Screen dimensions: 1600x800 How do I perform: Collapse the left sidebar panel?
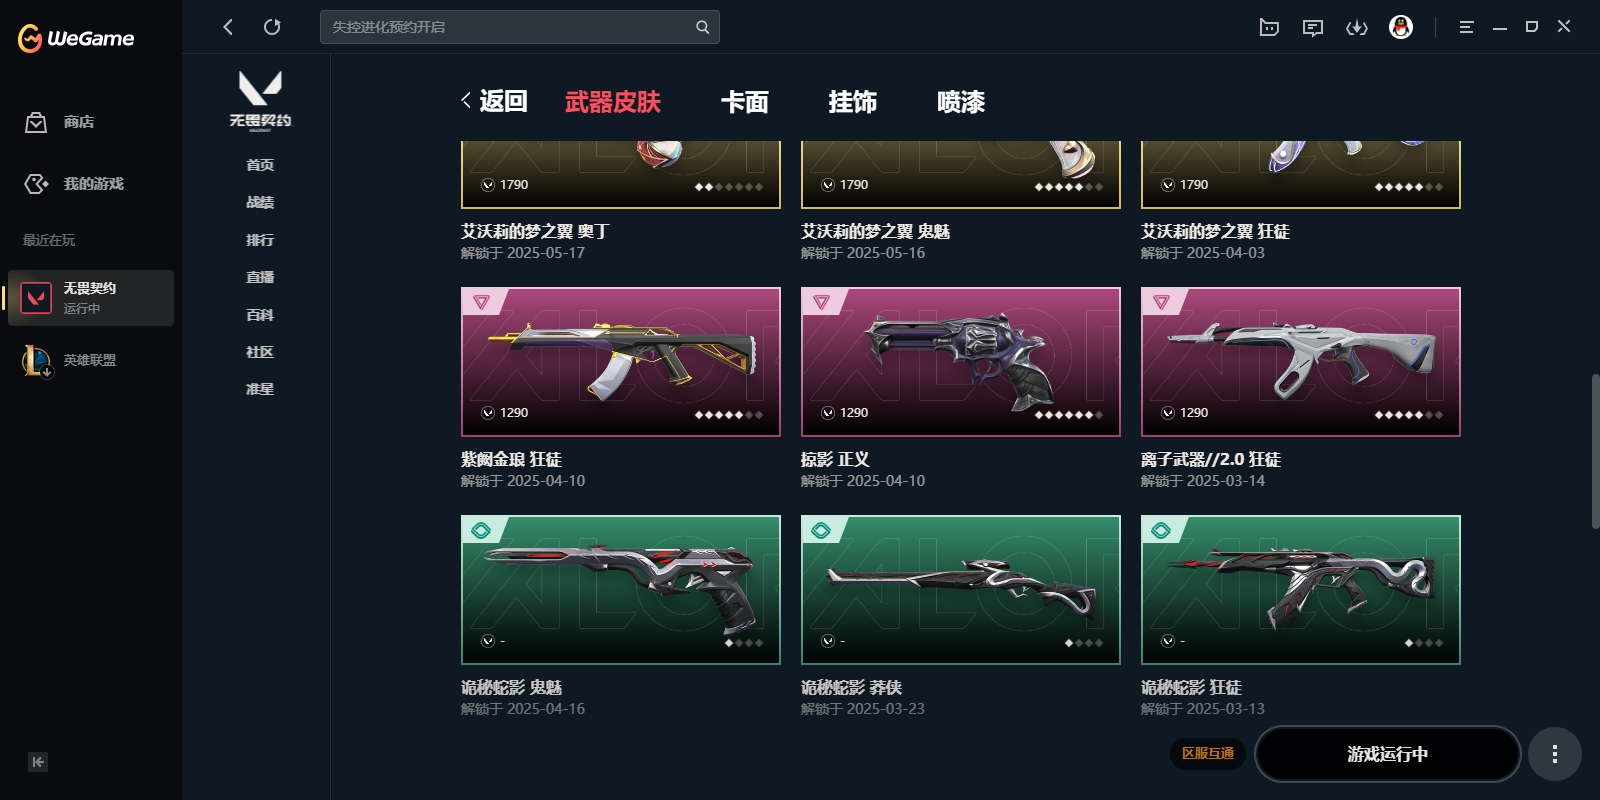(38, 762)
